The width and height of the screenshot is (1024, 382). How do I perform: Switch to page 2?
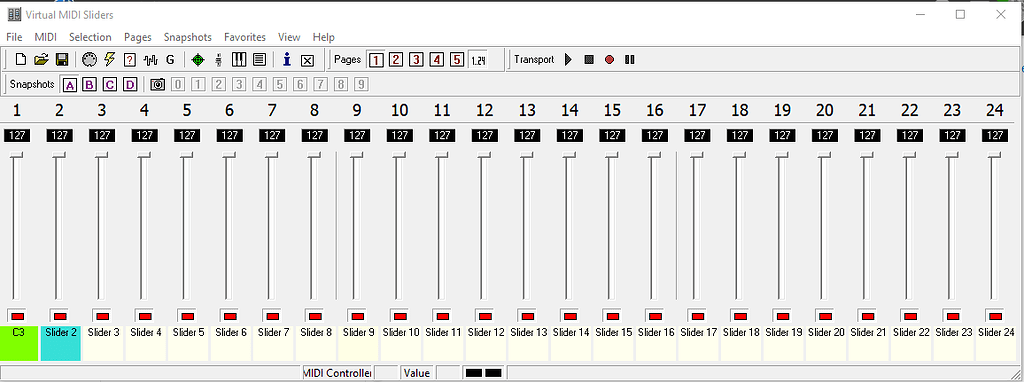pos(396,60)
